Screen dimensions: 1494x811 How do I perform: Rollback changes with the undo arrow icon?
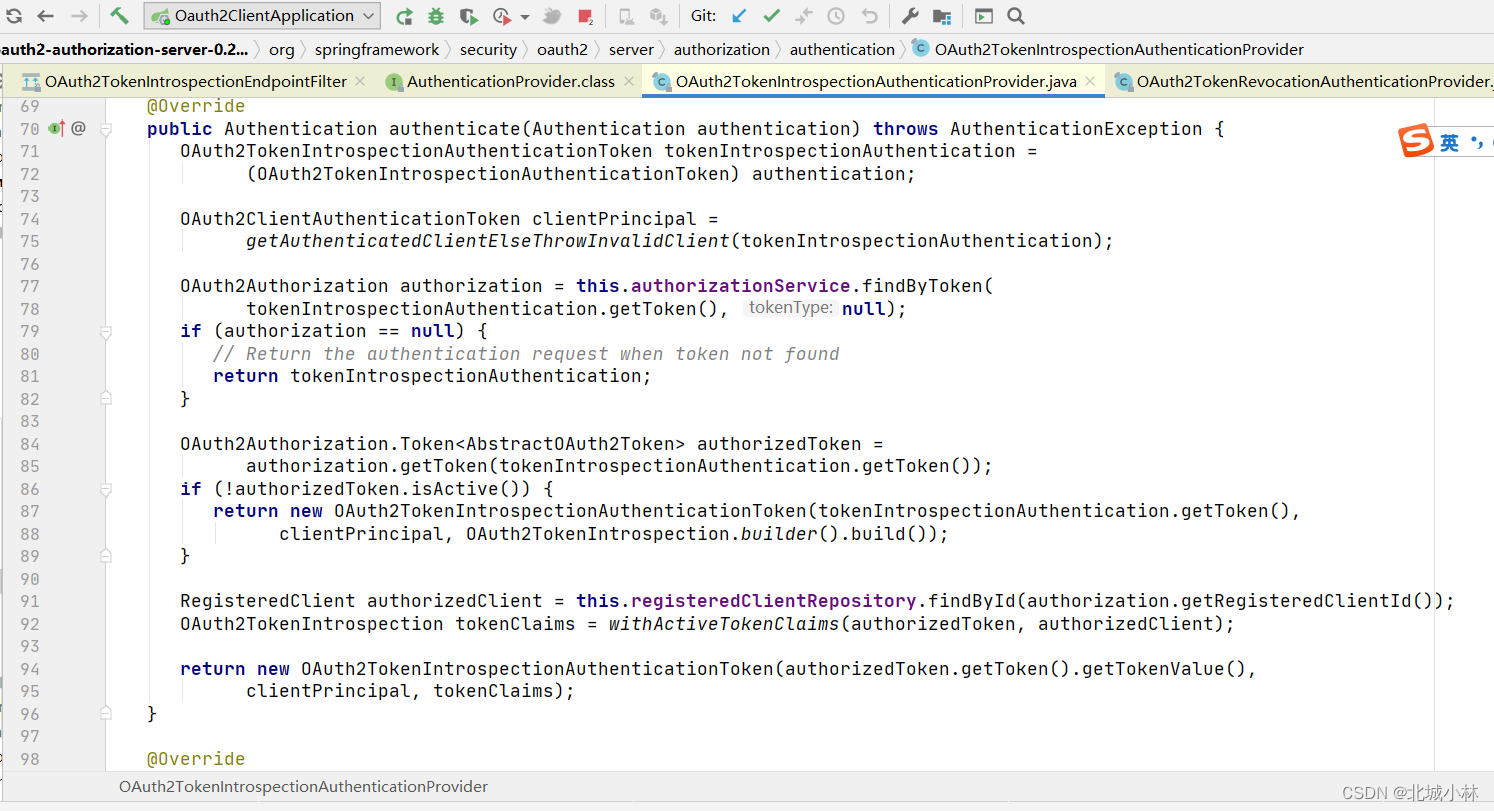click(870, 16)
